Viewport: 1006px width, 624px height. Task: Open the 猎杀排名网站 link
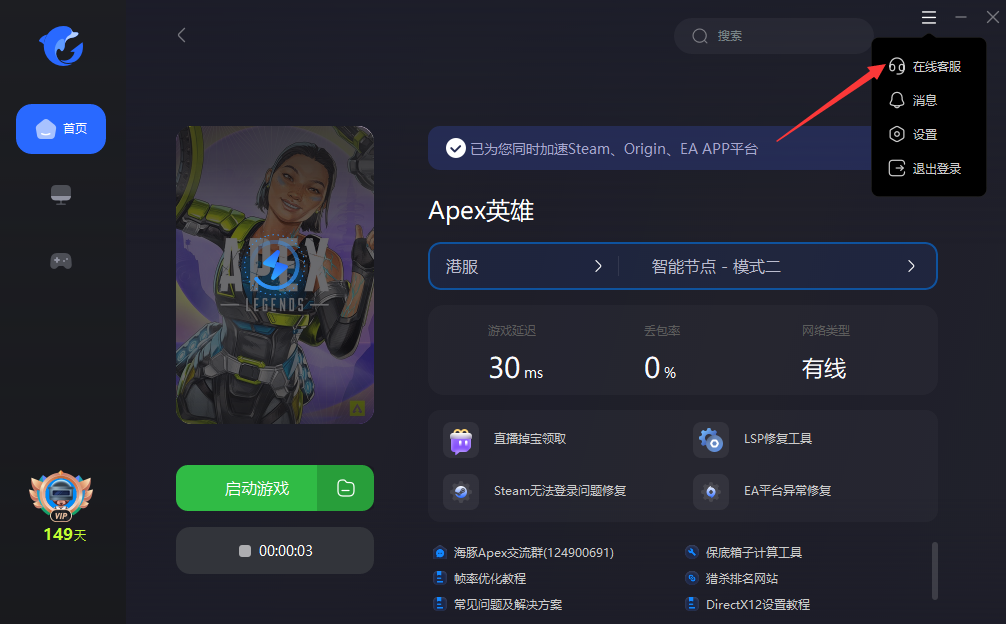point(742,578)
